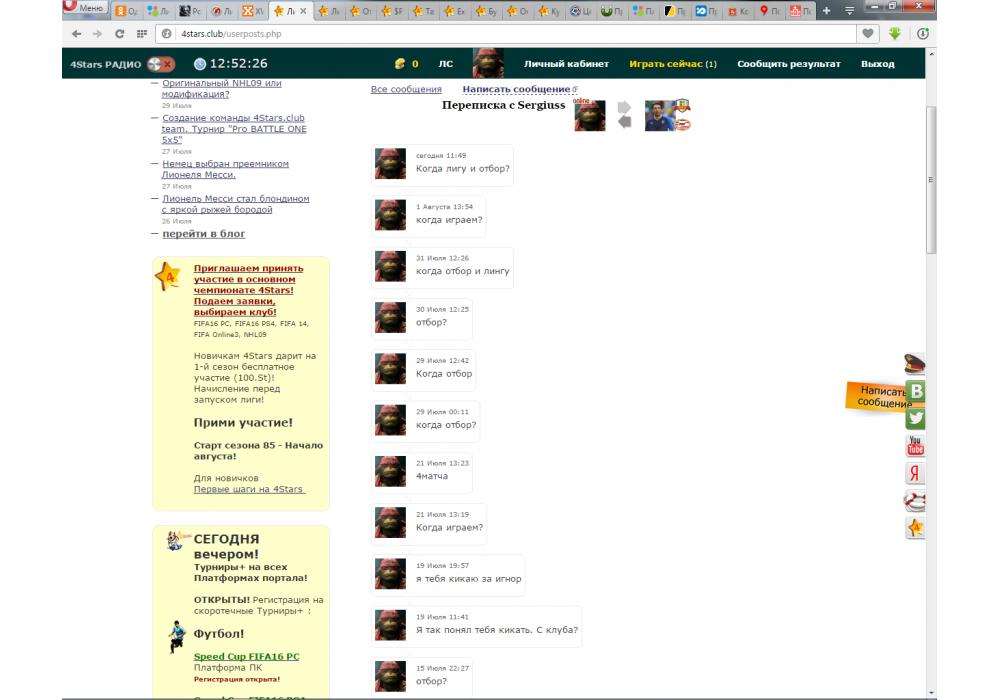
Task: Open the Все сообщения link
Action: (406, 89)
